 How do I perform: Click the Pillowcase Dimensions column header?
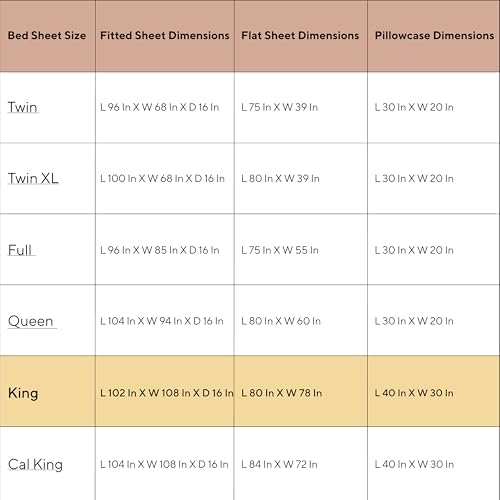[434, 35]
